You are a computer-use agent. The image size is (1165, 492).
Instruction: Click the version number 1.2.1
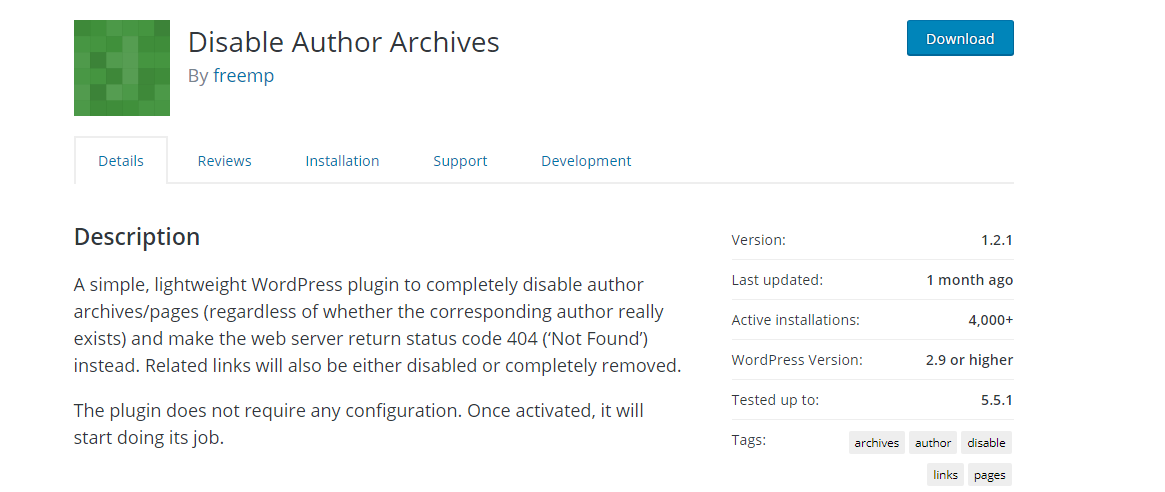click(x=997, y=240)
